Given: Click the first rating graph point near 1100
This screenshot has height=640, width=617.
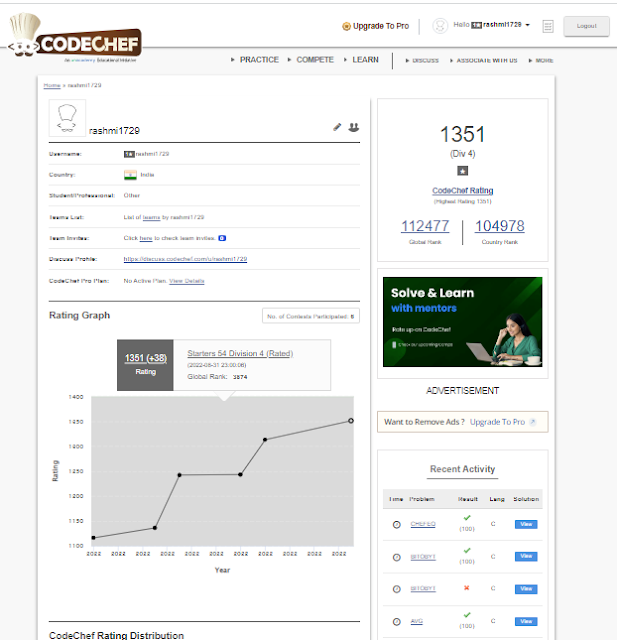Looking at the screenshot, I should pos(93,538).
